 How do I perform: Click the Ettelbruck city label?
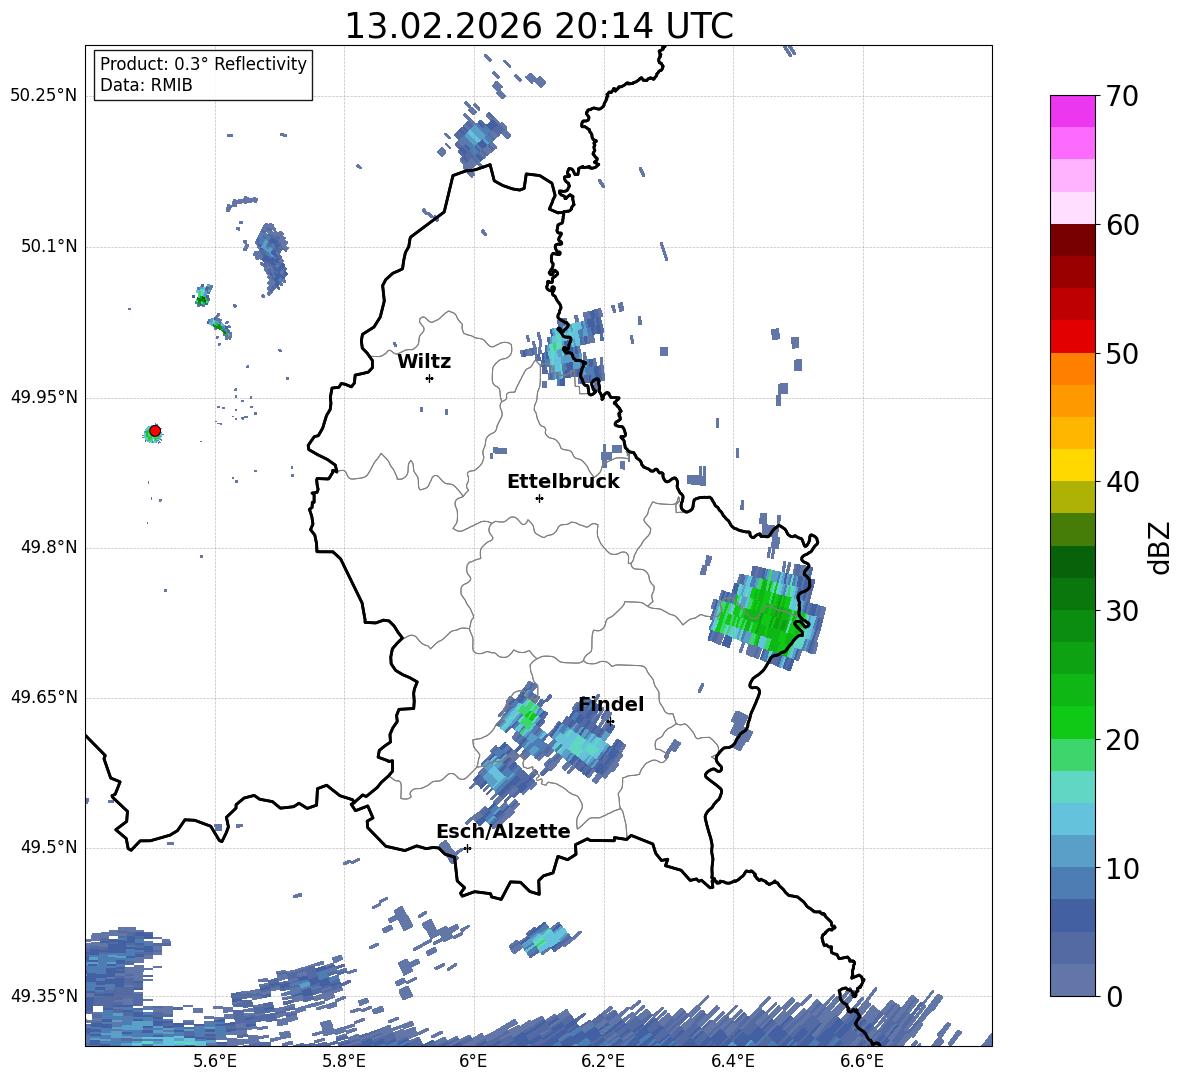[x=563, y=482]
